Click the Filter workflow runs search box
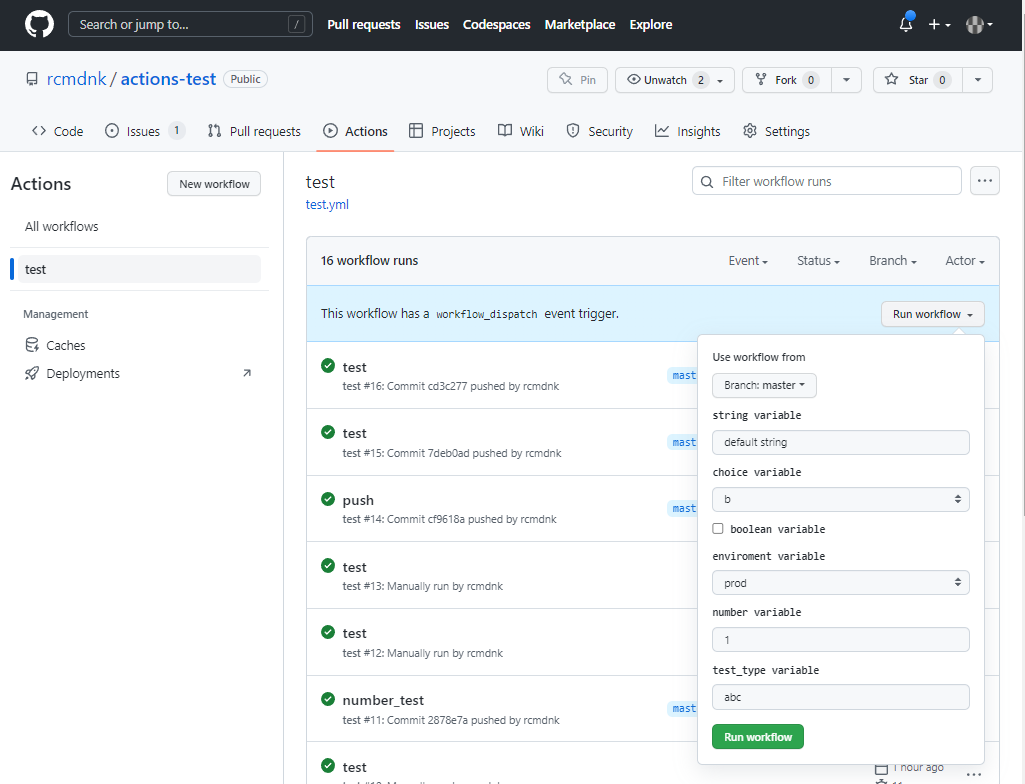 point(826,180)
